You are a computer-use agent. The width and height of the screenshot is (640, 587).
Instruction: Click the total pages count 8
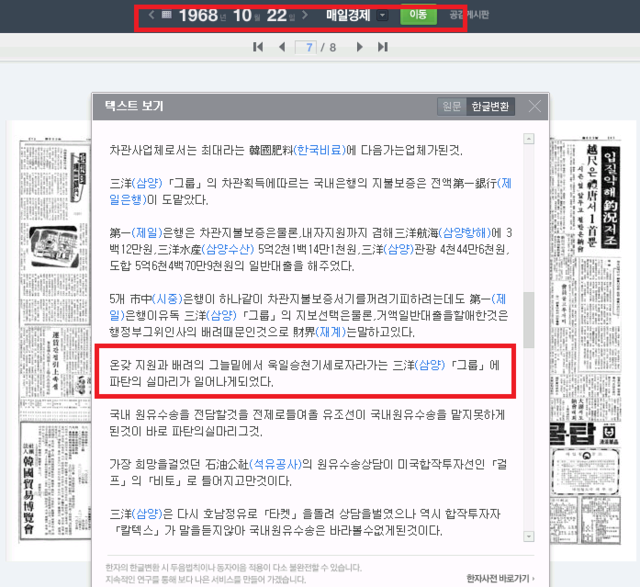click(333, 48)
